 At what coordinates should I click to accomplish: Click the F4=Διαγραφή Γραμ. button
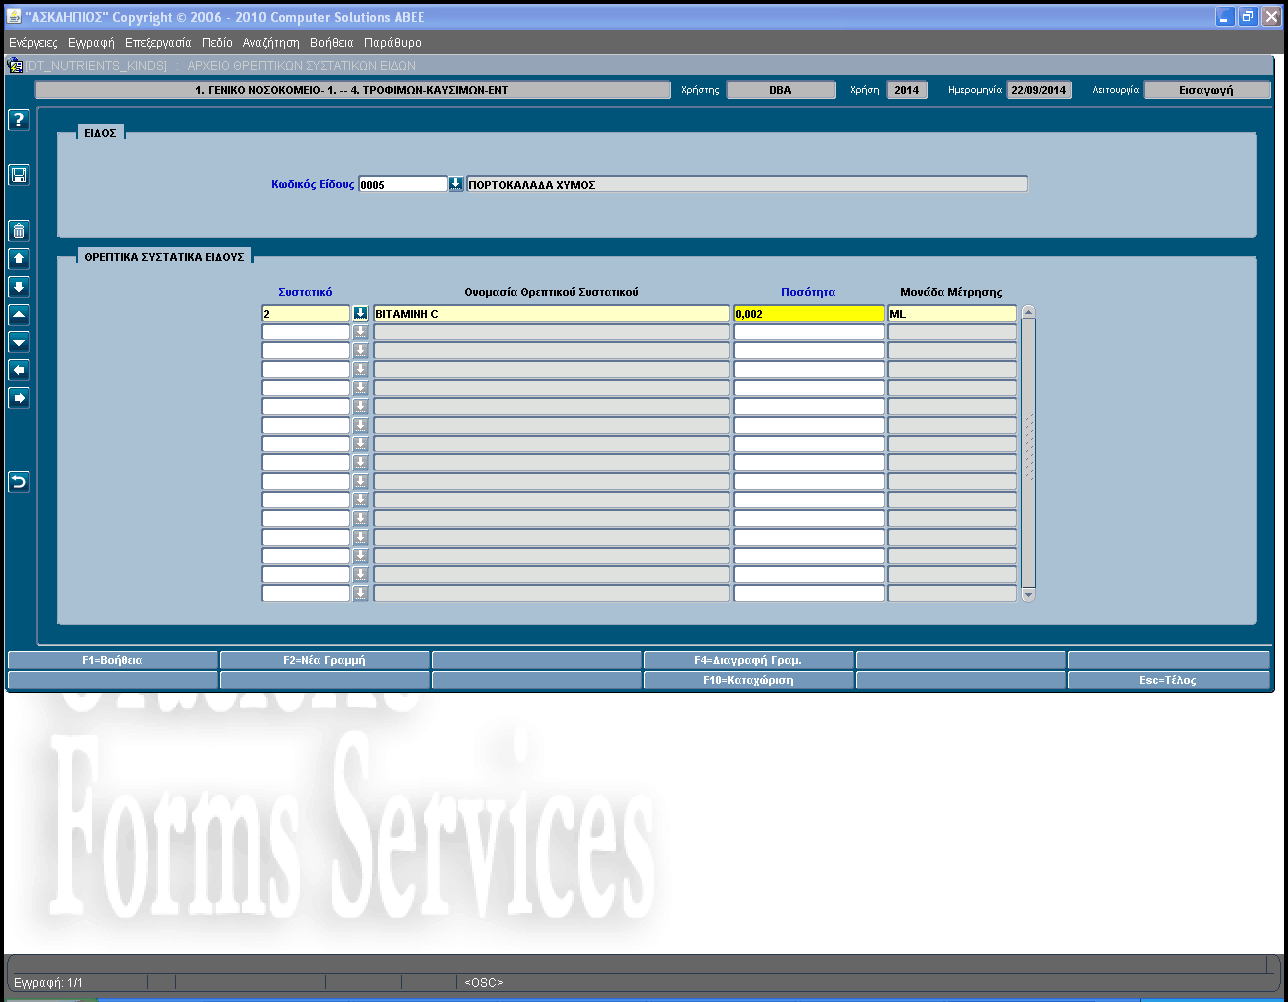[748, 660]
